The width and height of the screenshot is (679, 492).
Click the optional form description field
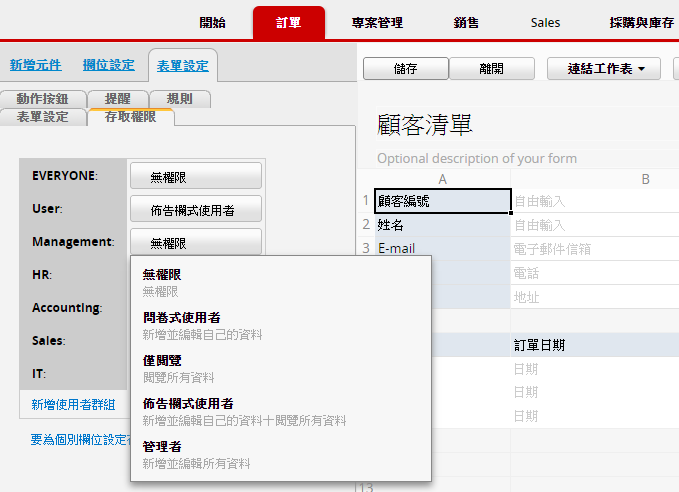pos(477,159)
